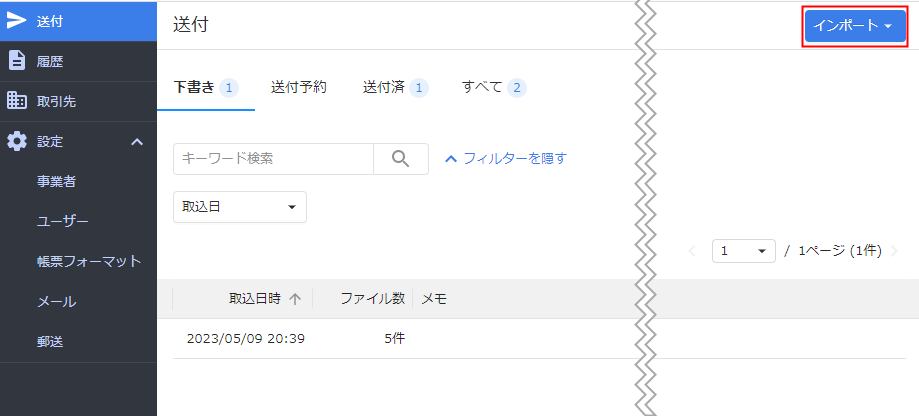The width and height of the screenshot is (919, 416).
Task: Click the 設定 gear icon
Action: 17,141
